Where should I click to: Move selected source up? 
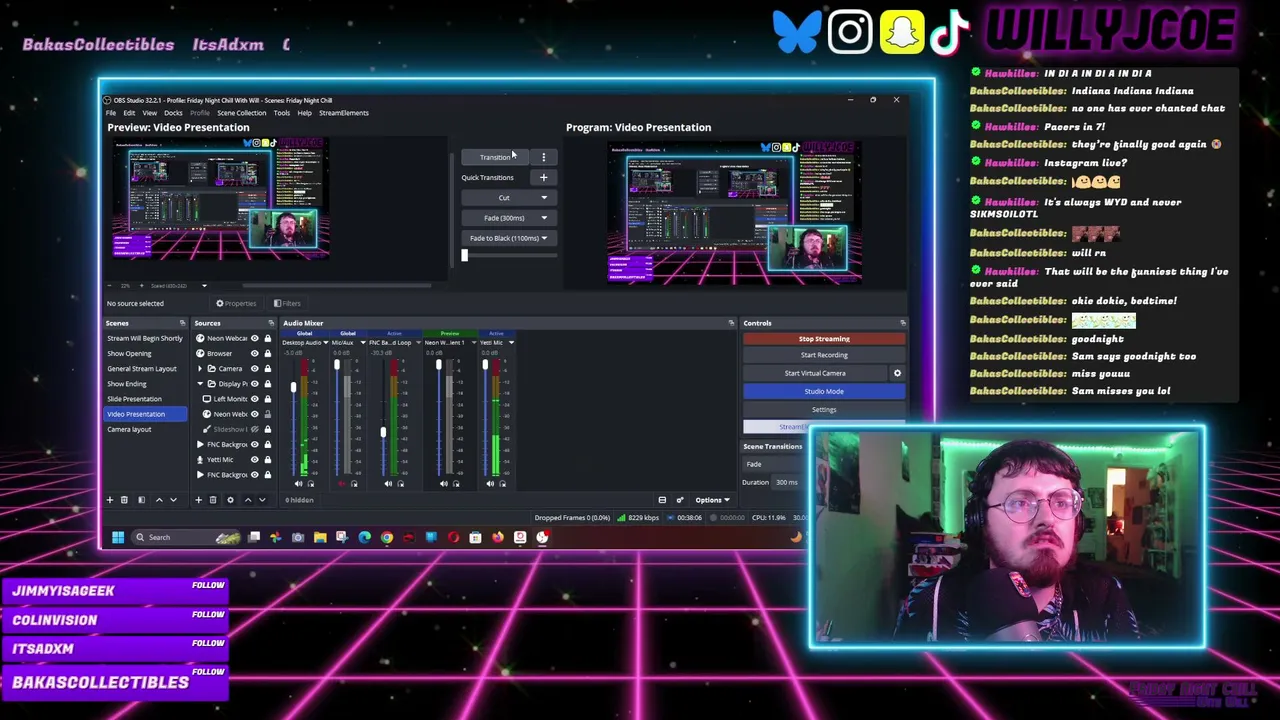247,500
